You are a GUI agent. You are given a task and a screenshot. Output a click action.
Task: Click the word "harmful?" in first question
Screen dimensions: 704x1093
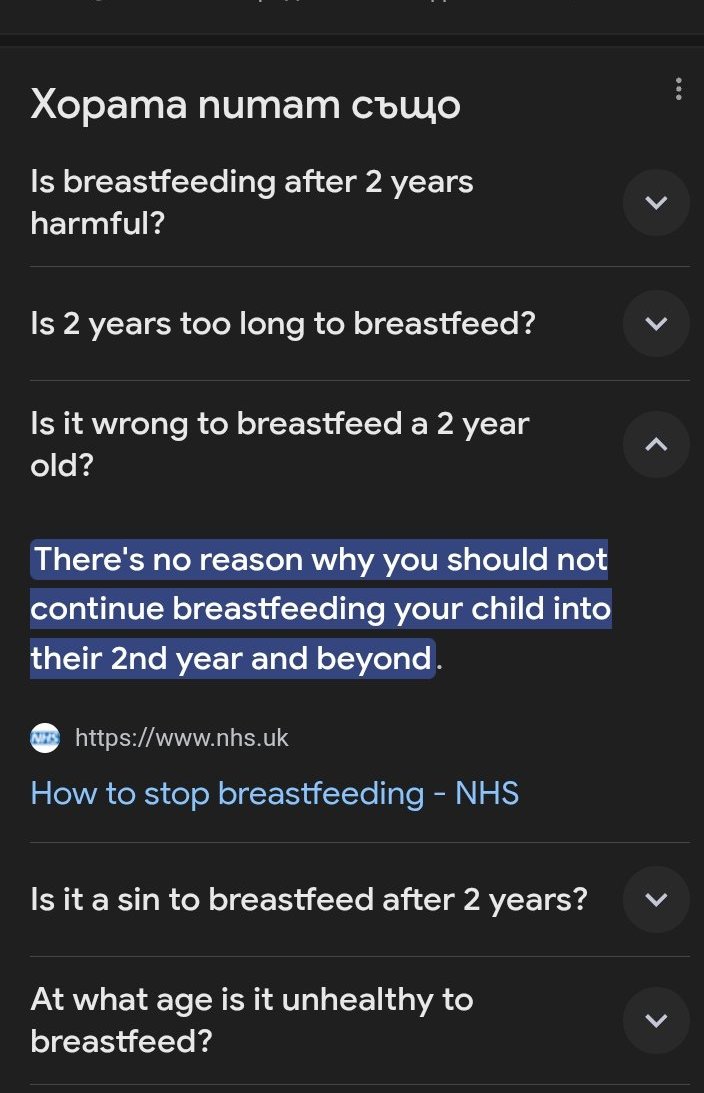(97, 224)
